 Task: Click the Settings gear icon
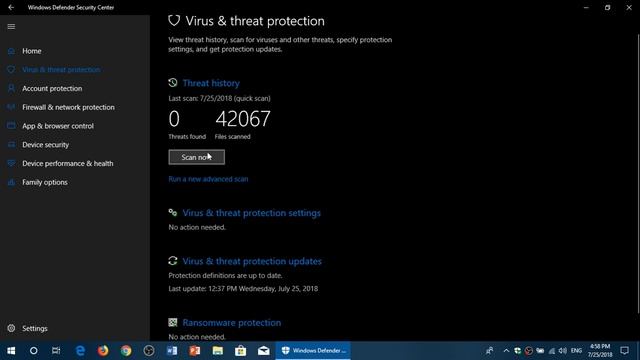tap(11, 328)
